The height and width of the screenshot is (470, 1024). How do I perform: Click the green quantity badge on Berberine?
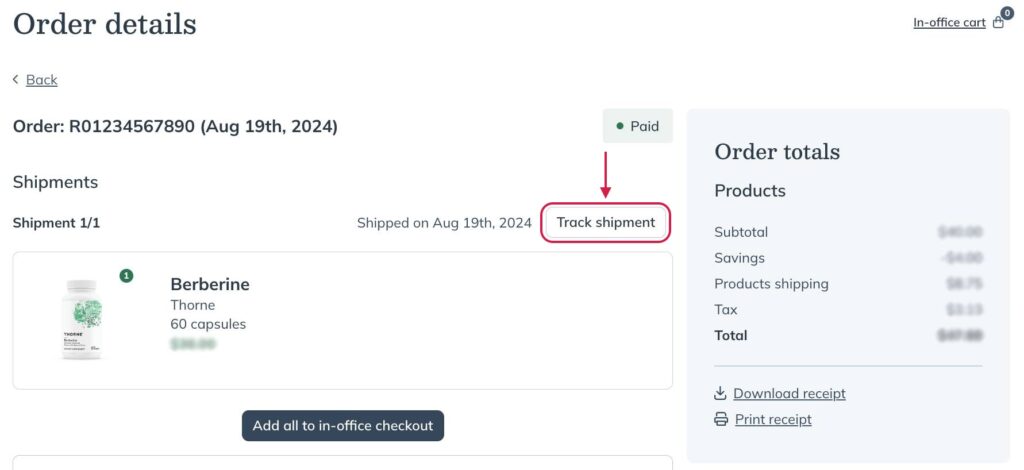click(x=126, y=275)
